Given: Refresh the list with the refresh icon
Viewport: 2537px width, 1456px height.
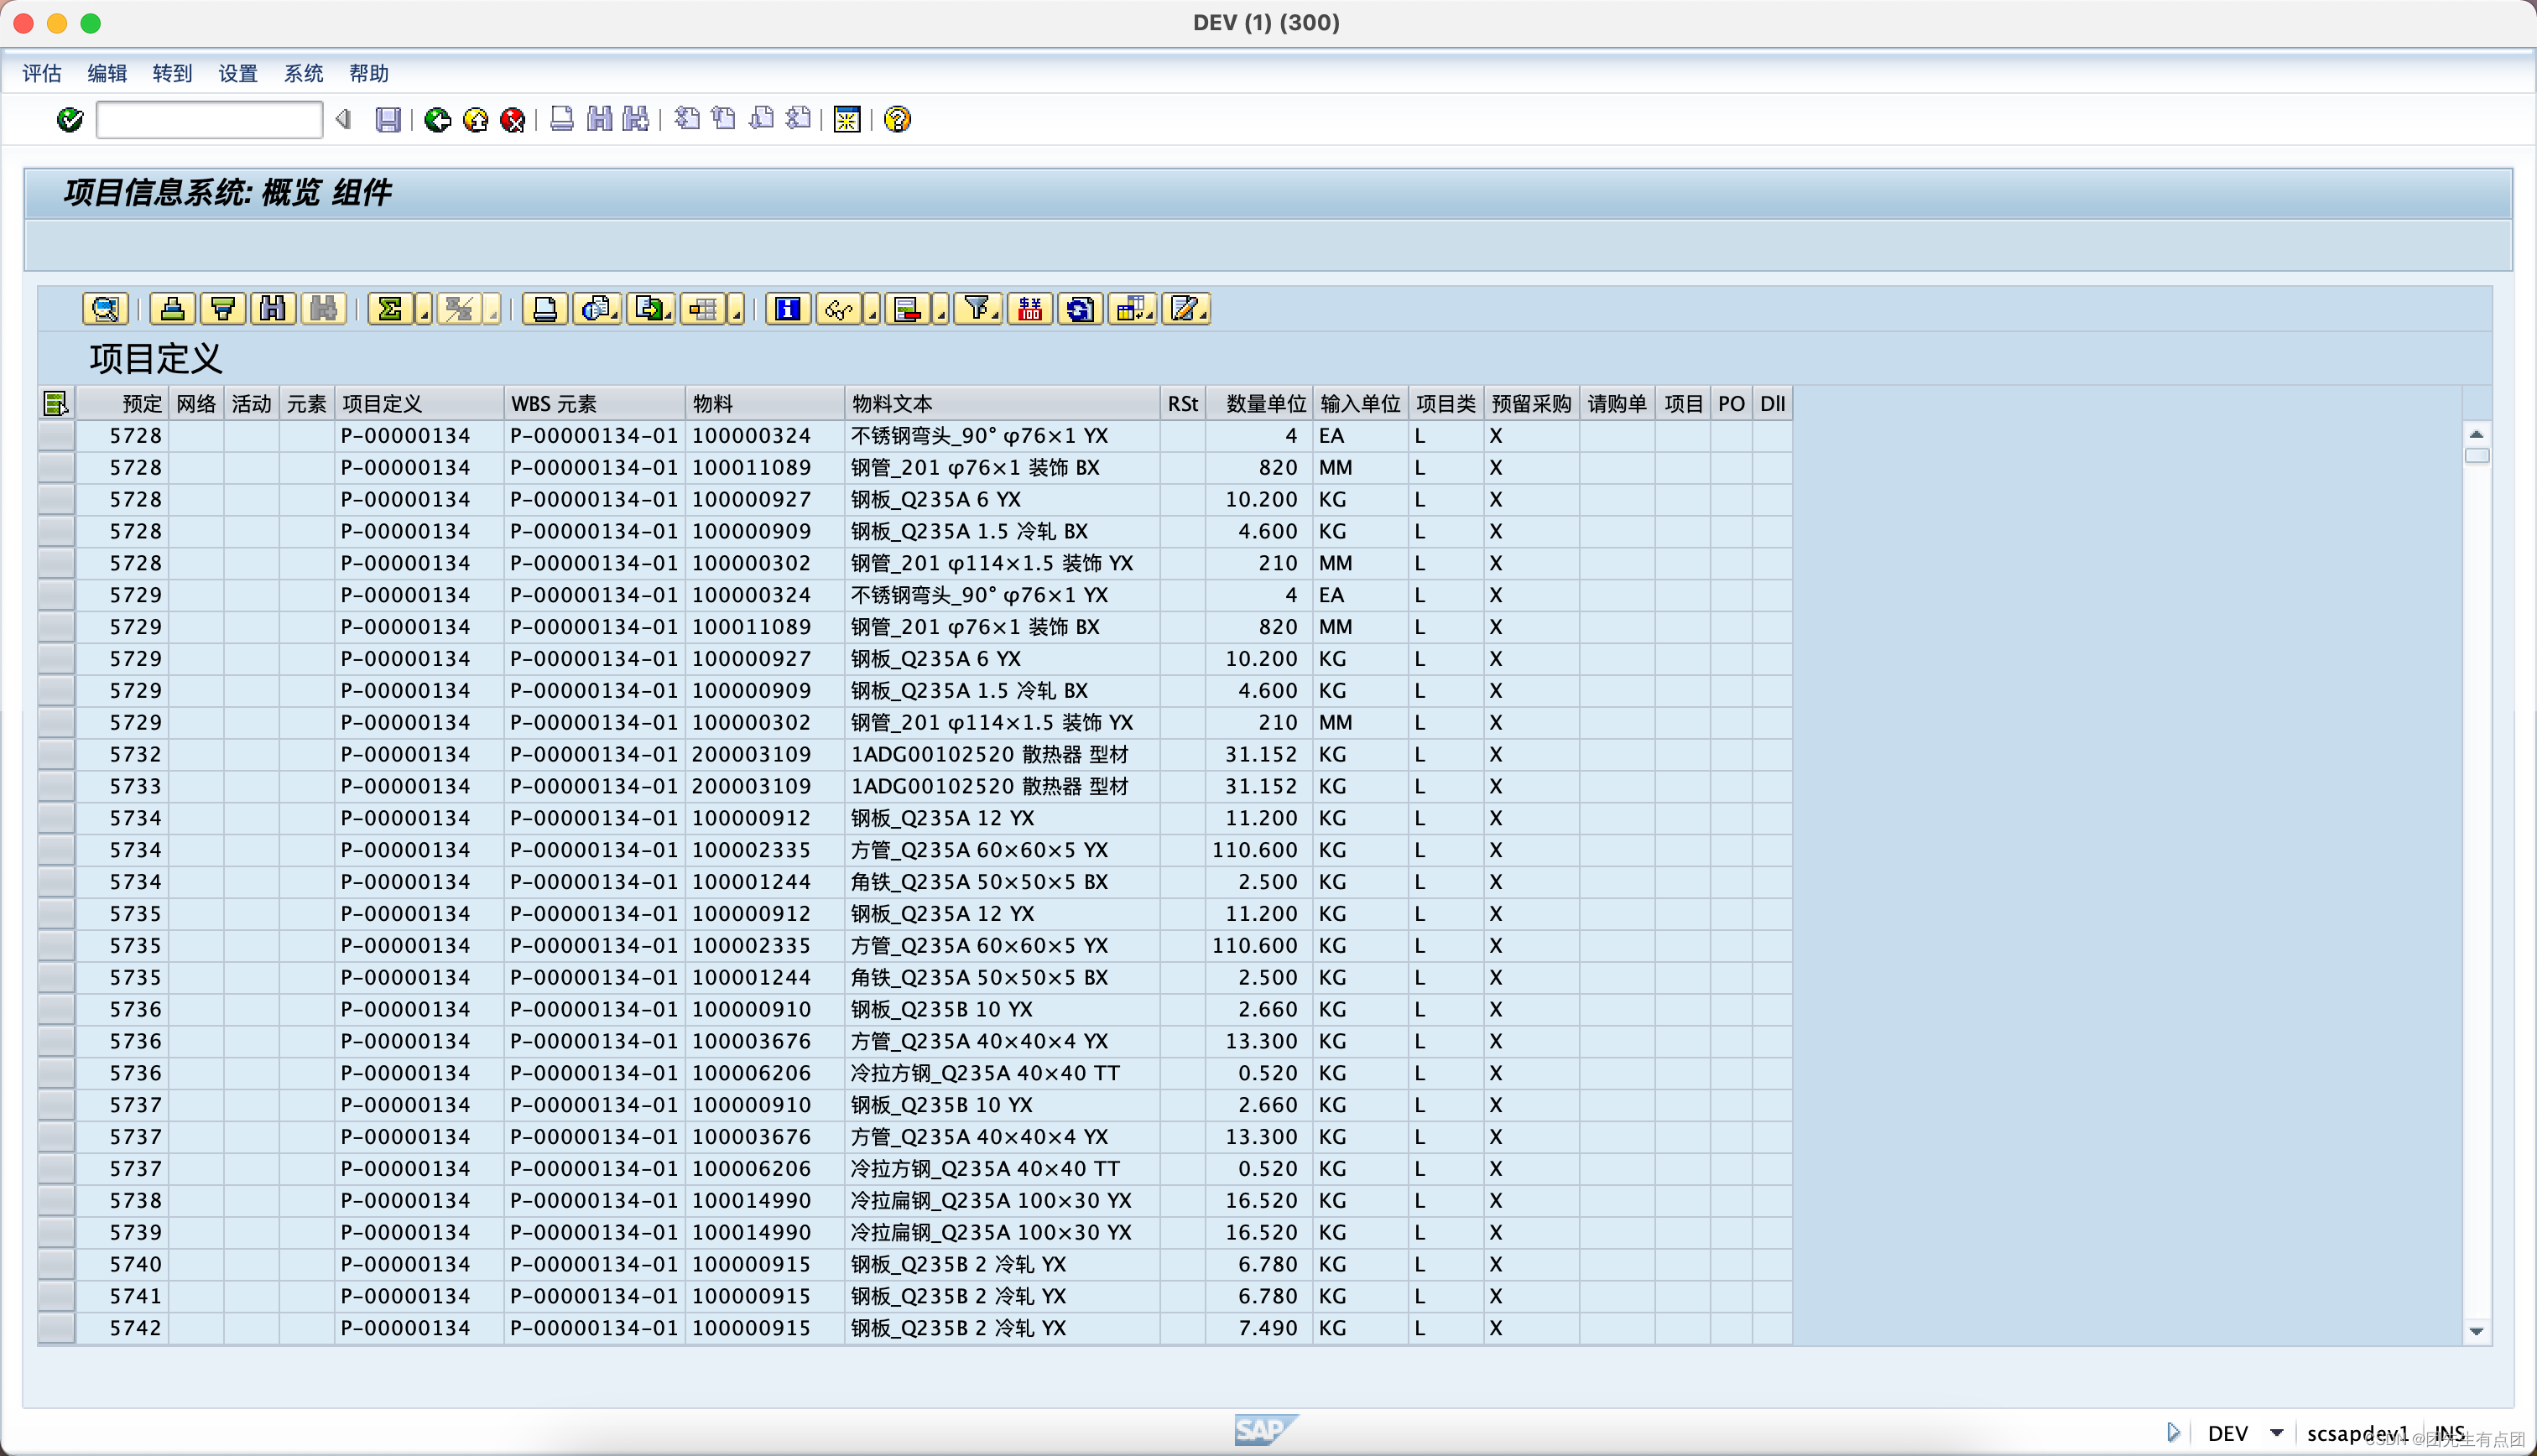Looking at the screenshot, I should click(1080, 308).
